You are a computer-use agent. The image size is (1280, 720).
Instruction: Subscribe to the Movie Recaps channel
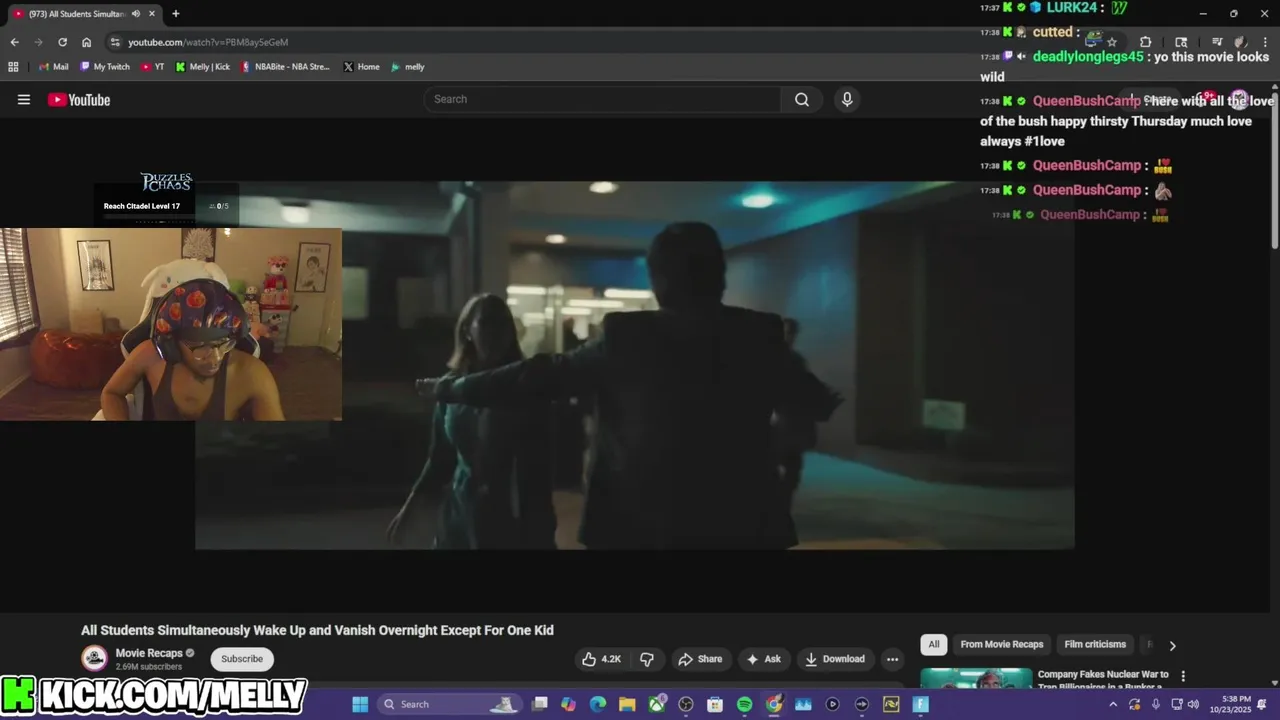[x=242, y=659]
